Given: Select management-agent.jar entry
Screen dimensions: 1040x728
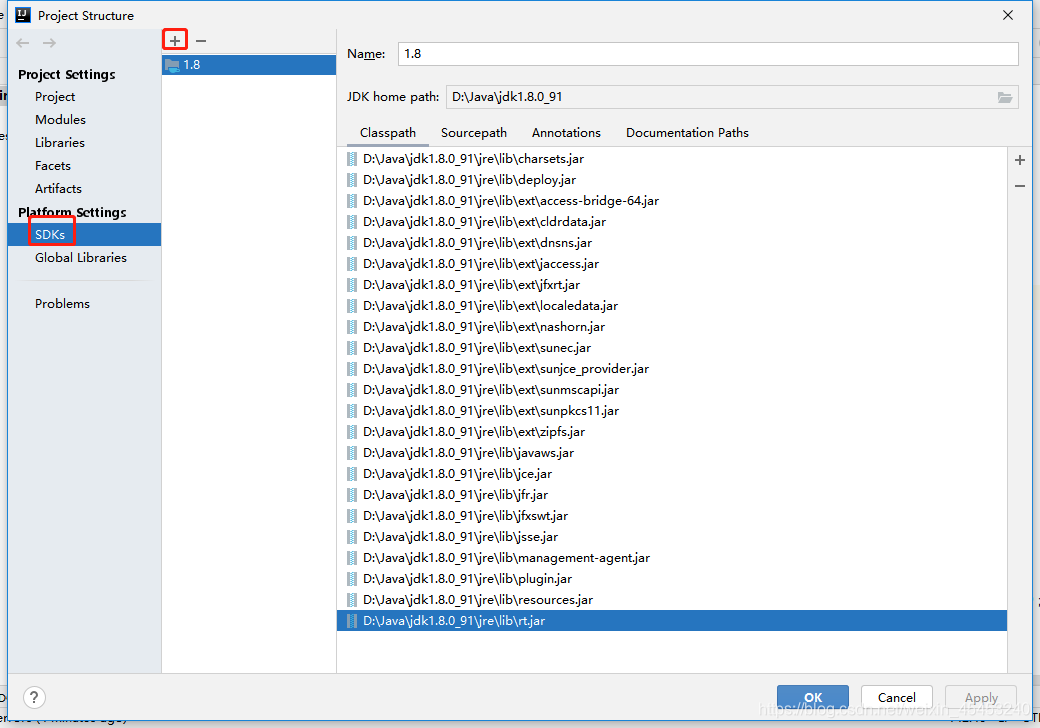Looking at the screenshot, I should pyautogui.click(x=672, y=558).
